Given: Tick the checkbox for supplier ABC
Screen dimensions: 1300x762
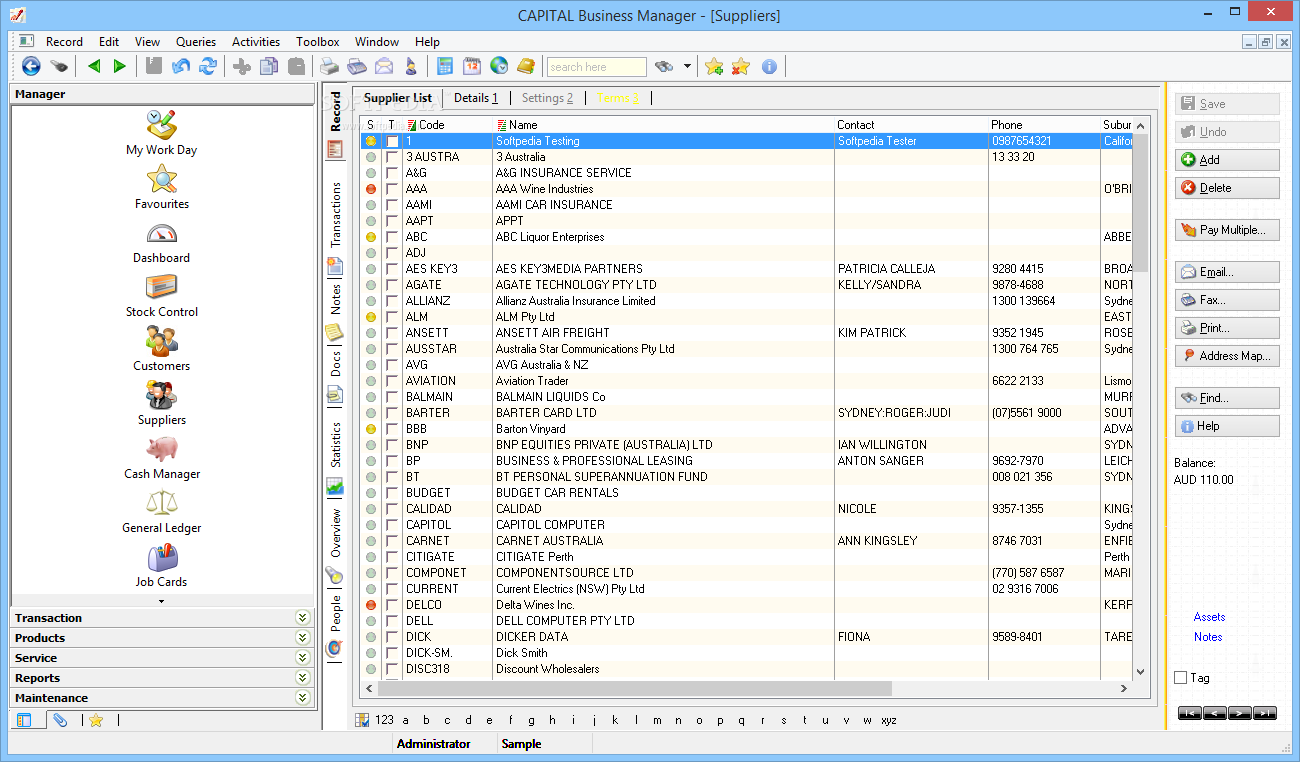Looking at the screenshot, I should click(391, 237).
